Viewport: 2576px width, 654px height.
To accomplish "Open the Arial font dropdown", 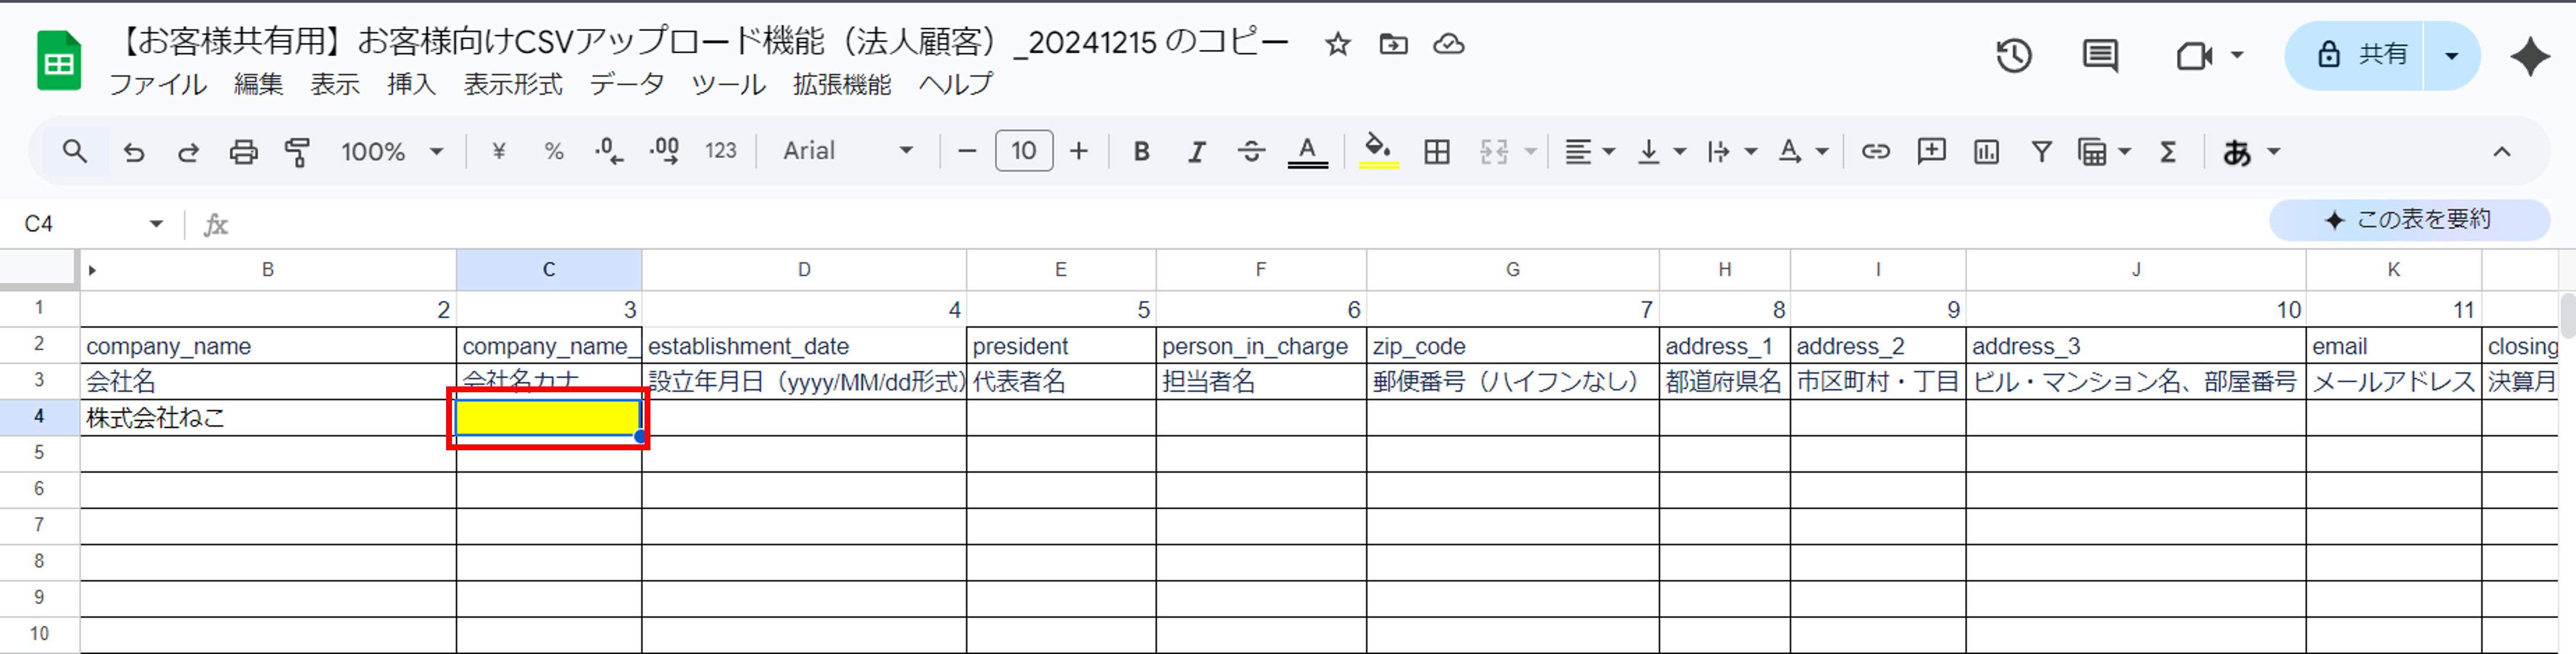I will (848, 151).
